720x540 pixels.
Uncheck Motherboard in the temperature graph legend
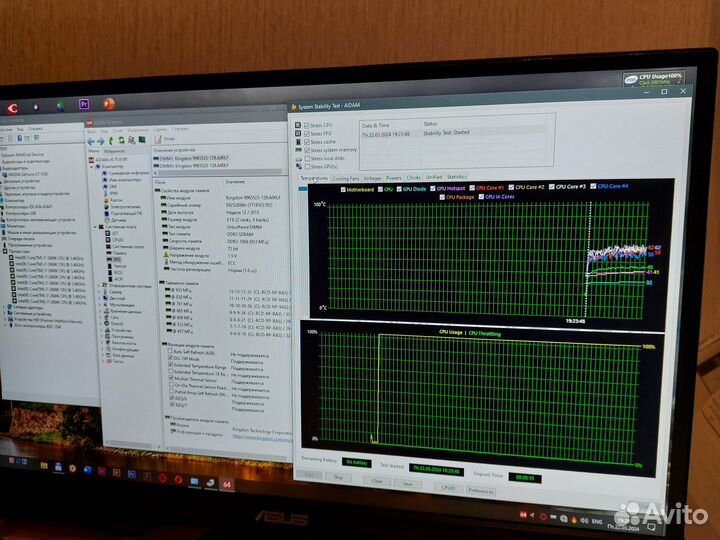coord(343,190)
